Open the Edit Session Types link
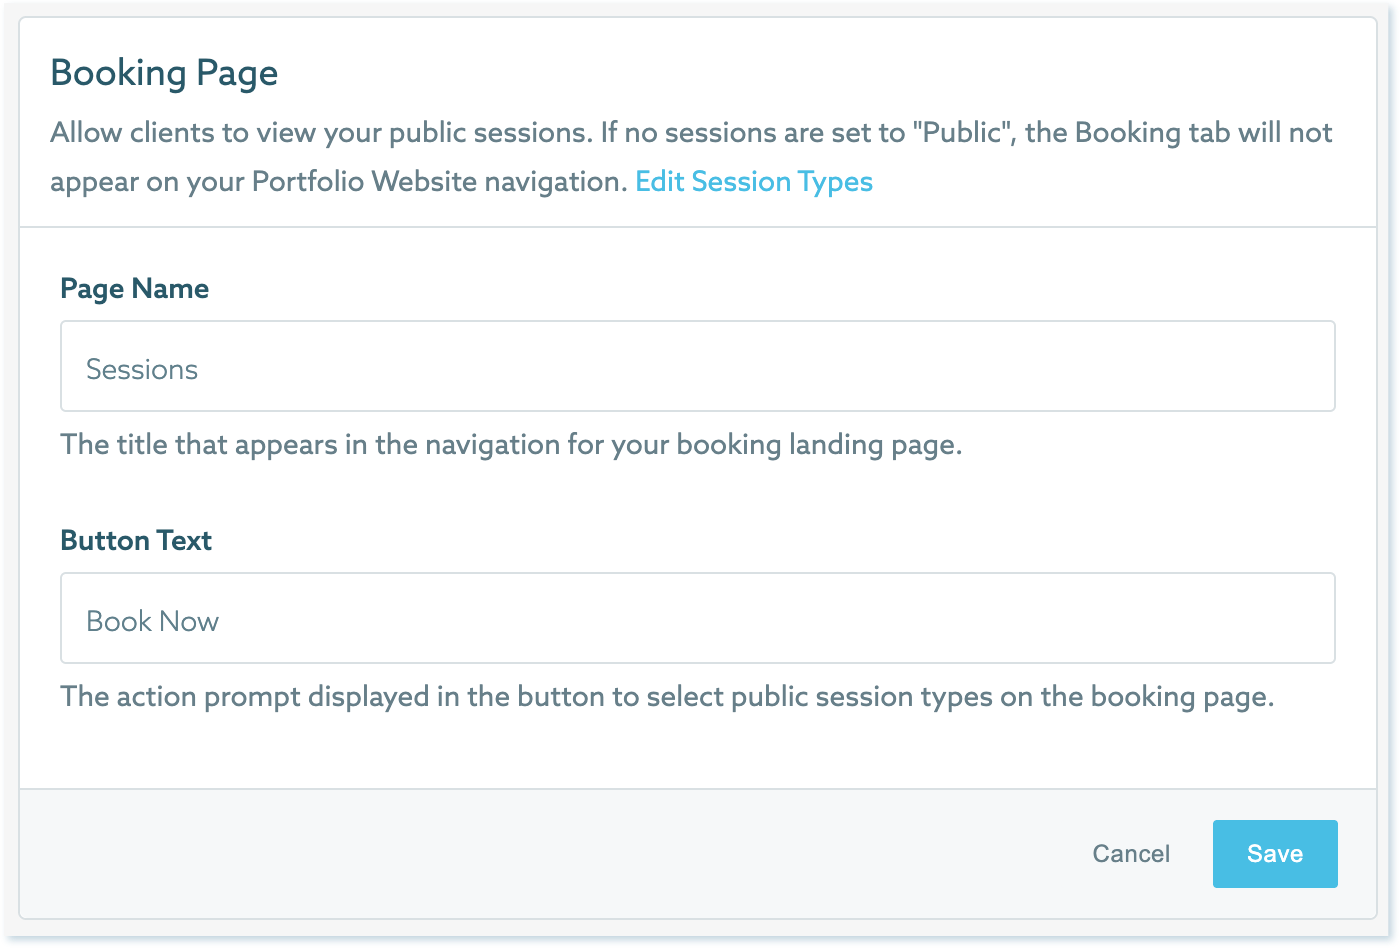1400x948 pixels. tap(754, 182)
